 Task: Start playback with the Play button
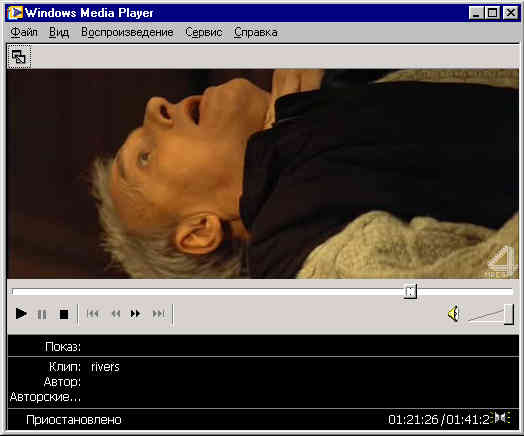click(21, 314)
